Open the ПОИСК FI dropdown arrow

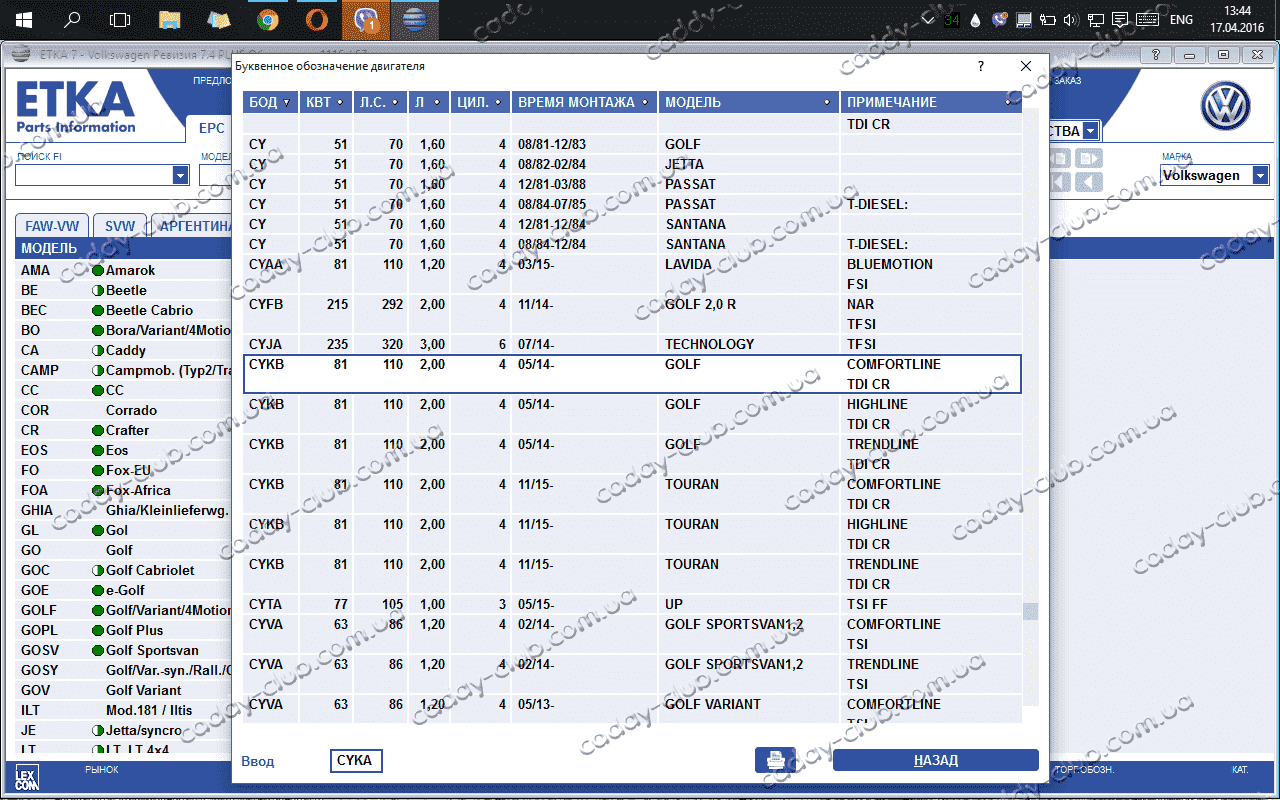(180, 175)
